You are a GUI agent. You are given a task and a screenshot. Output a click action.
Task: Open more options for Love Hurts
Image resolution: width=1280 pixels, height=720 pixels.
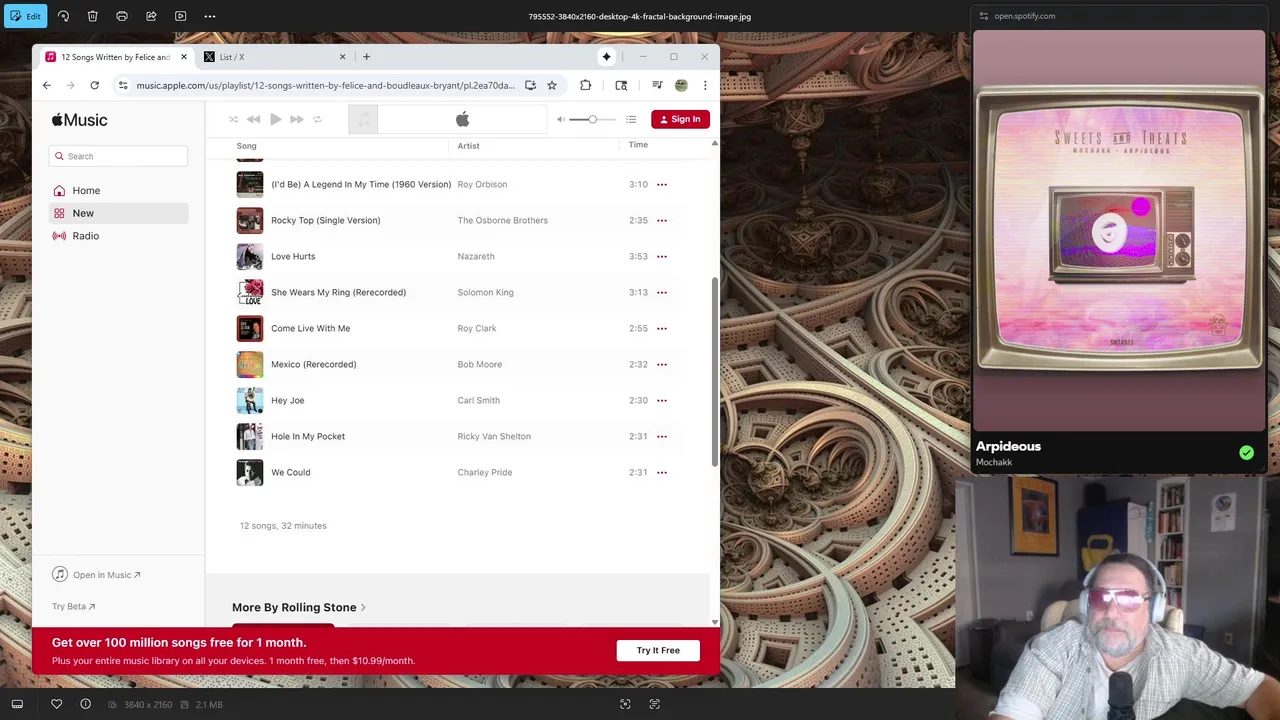coord(661,256)
